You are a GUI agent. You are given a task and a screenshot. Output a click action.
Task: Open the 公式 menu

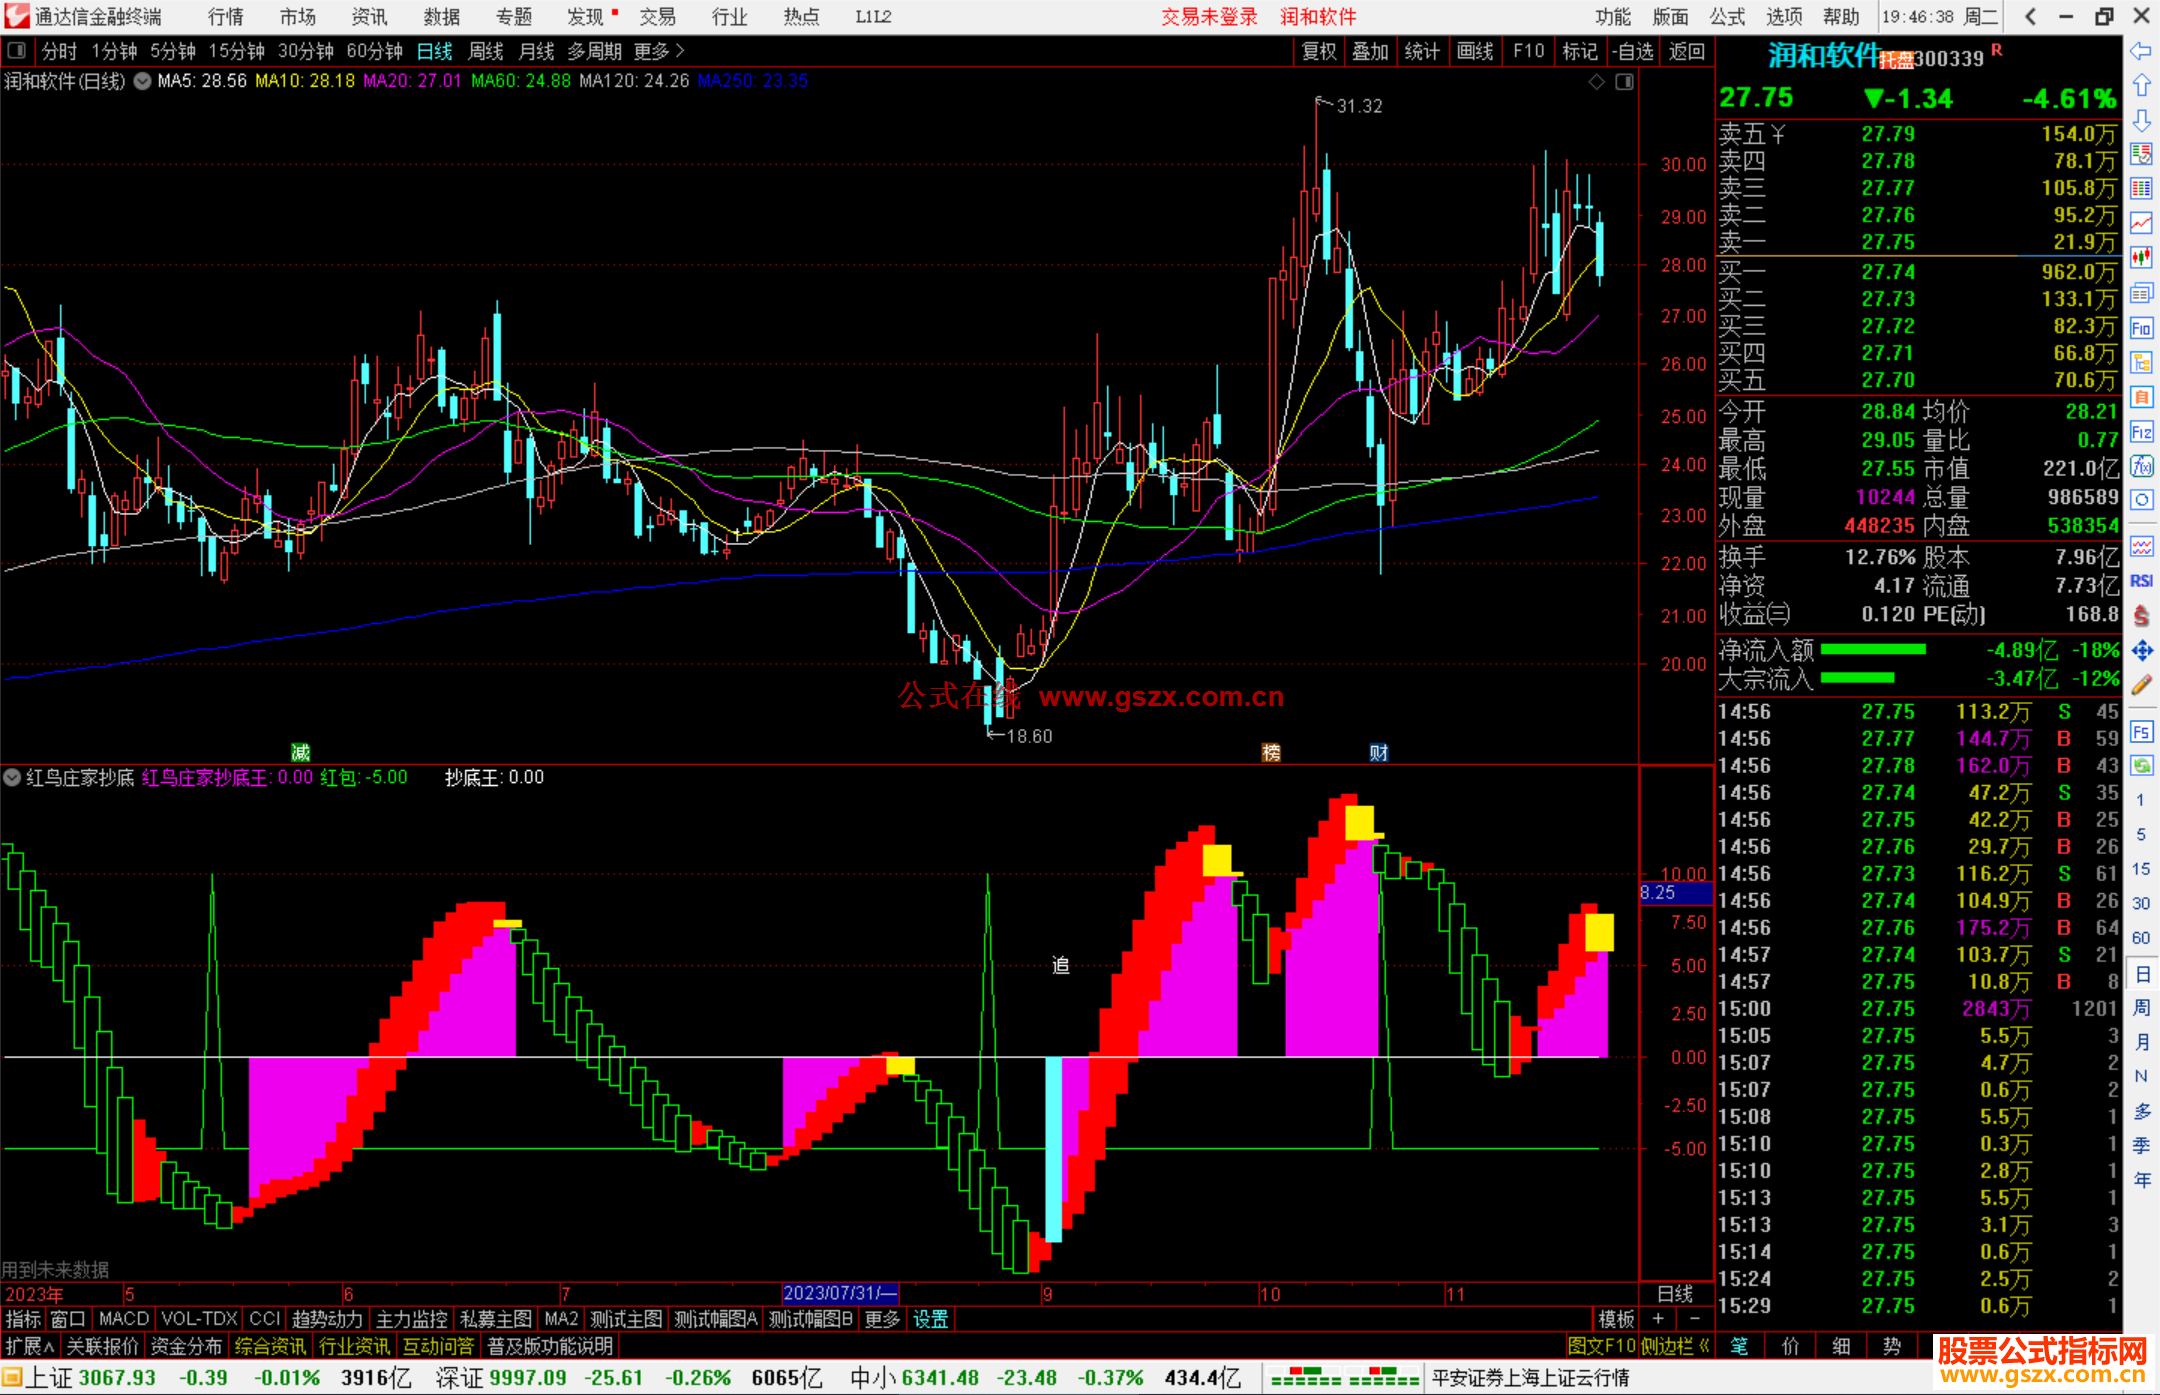[1727, 16]
